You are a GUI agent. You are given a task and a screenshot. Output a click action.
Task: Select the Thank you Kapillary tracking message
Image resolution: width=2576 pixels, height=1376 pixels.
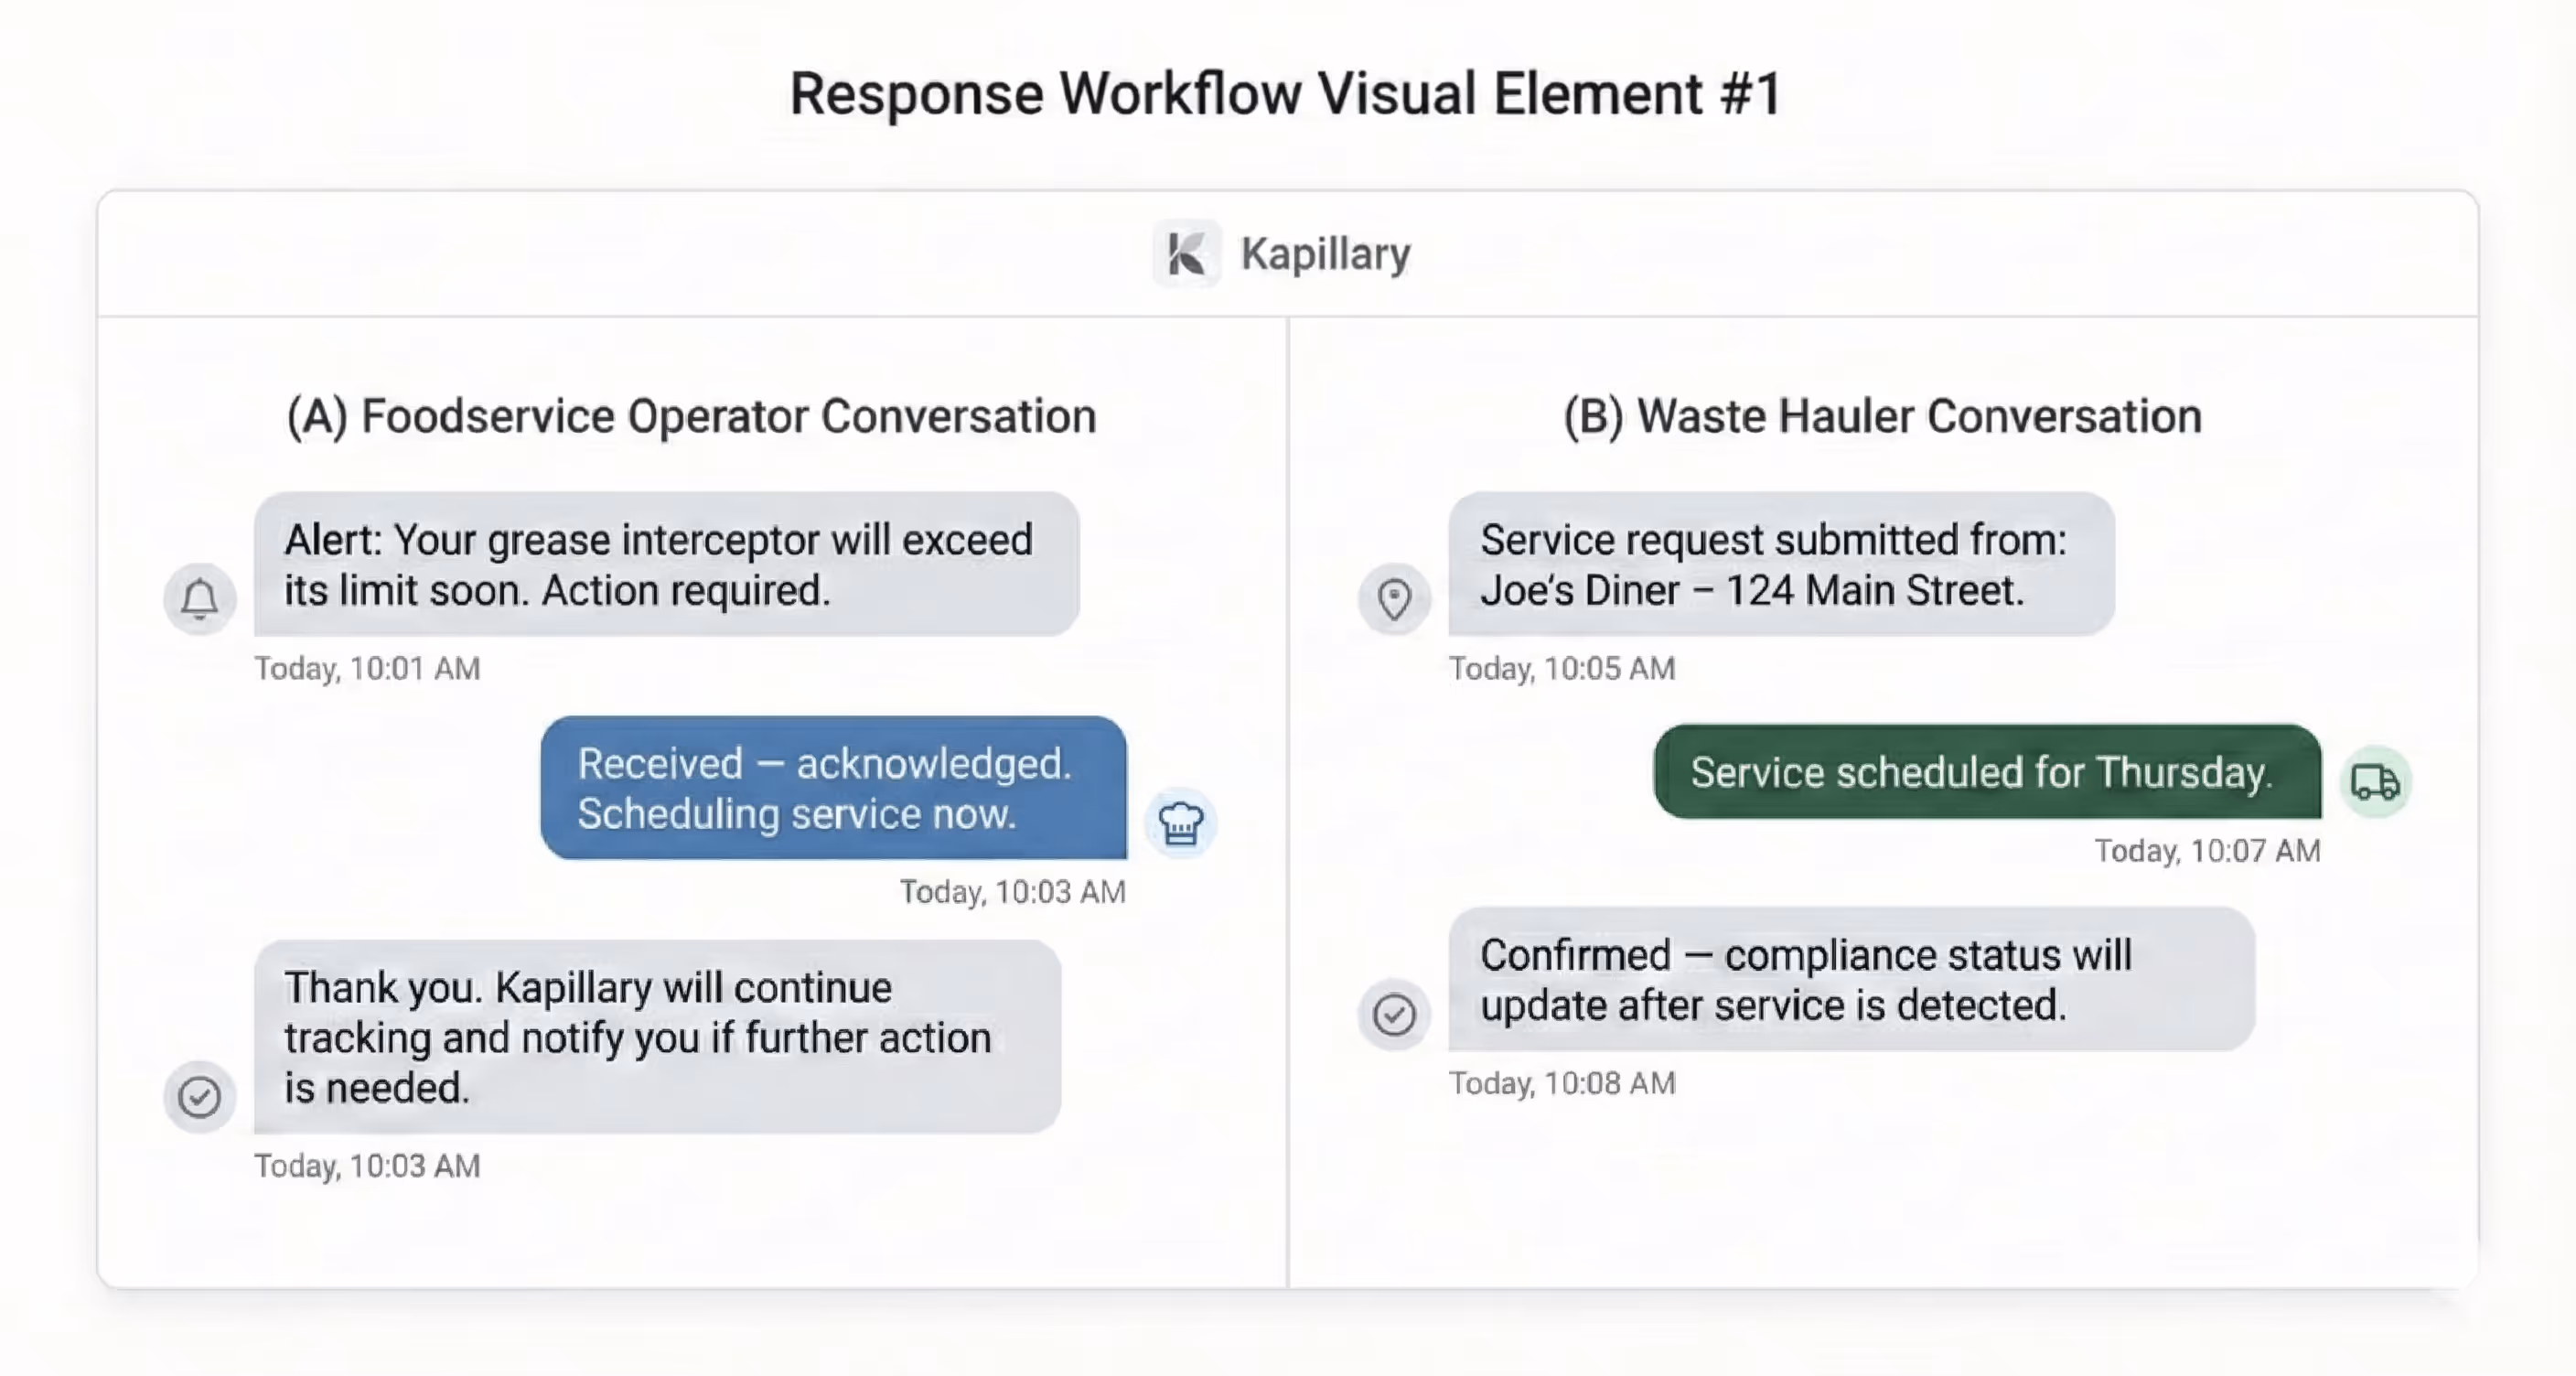point(657,1037)
